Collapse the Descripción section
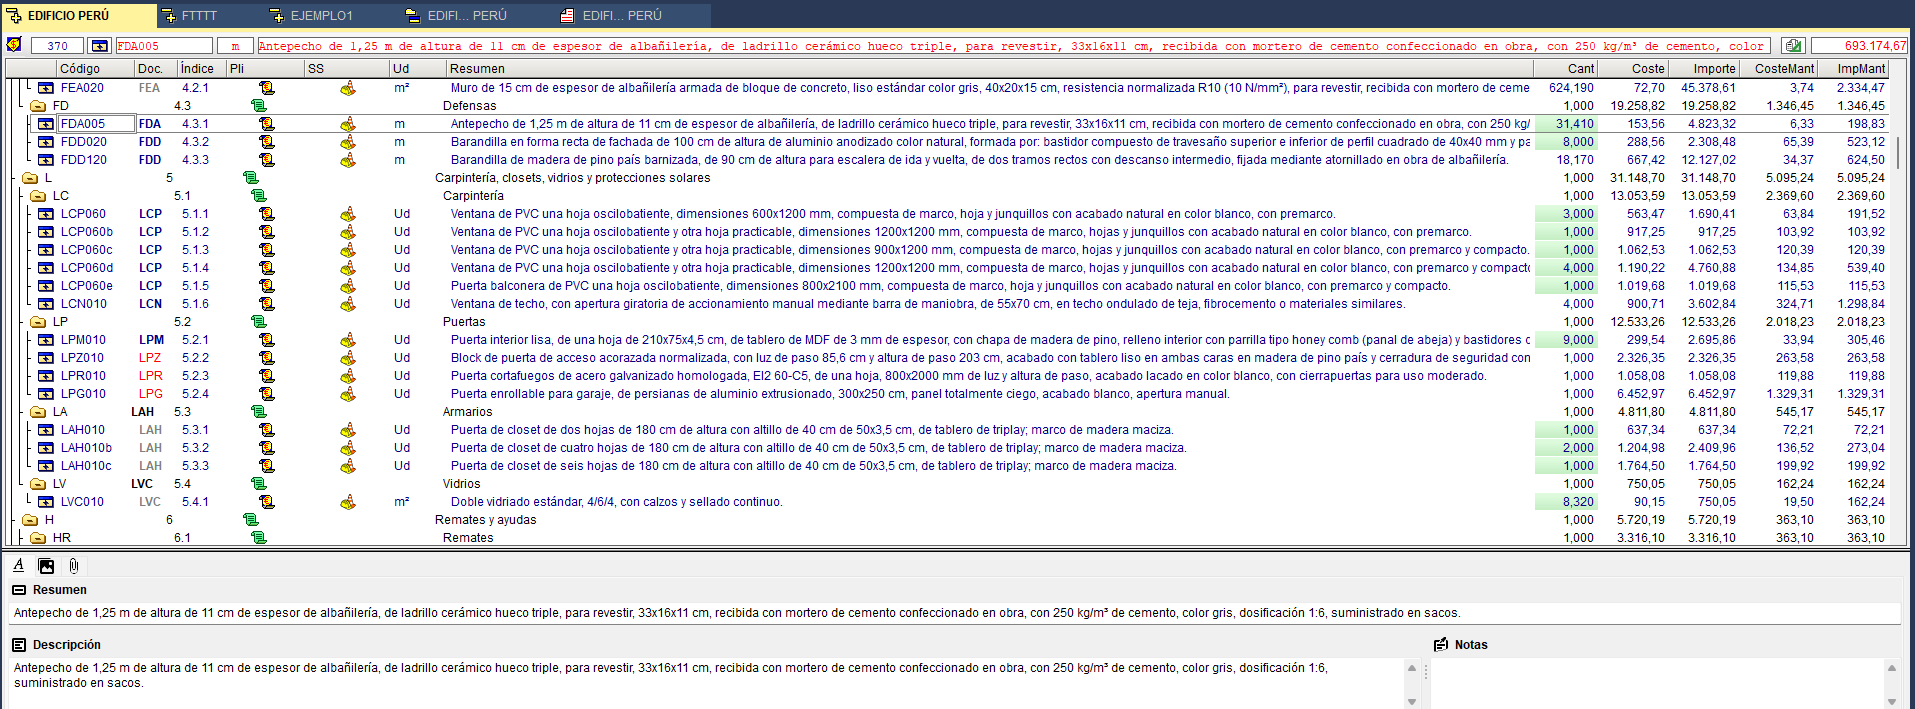Image resolution: width=1915 pixels, height=709 pixels. point(18,645)
